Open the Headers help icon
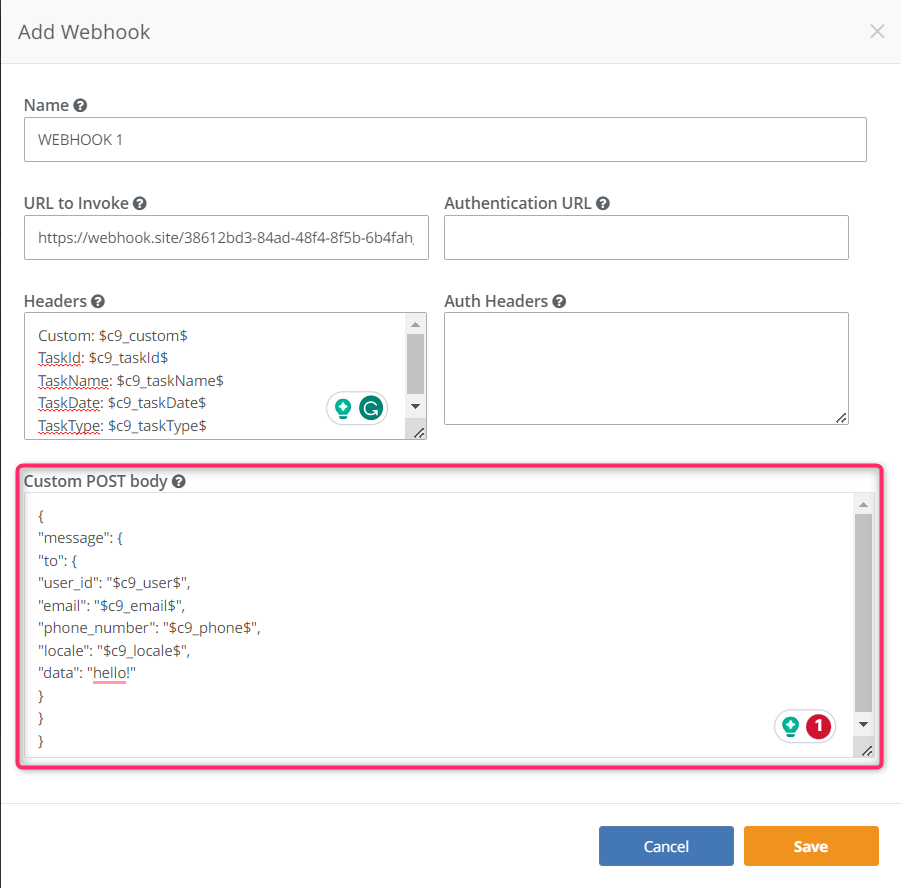This screenshot has width=901, height=888. coord(98,301)
